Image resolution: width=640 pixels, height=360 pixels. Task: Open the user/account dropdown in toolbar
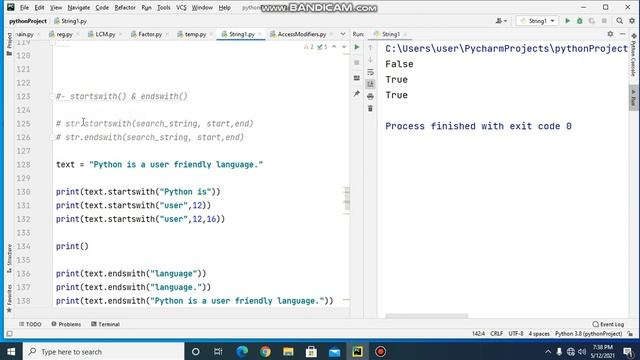501,21
